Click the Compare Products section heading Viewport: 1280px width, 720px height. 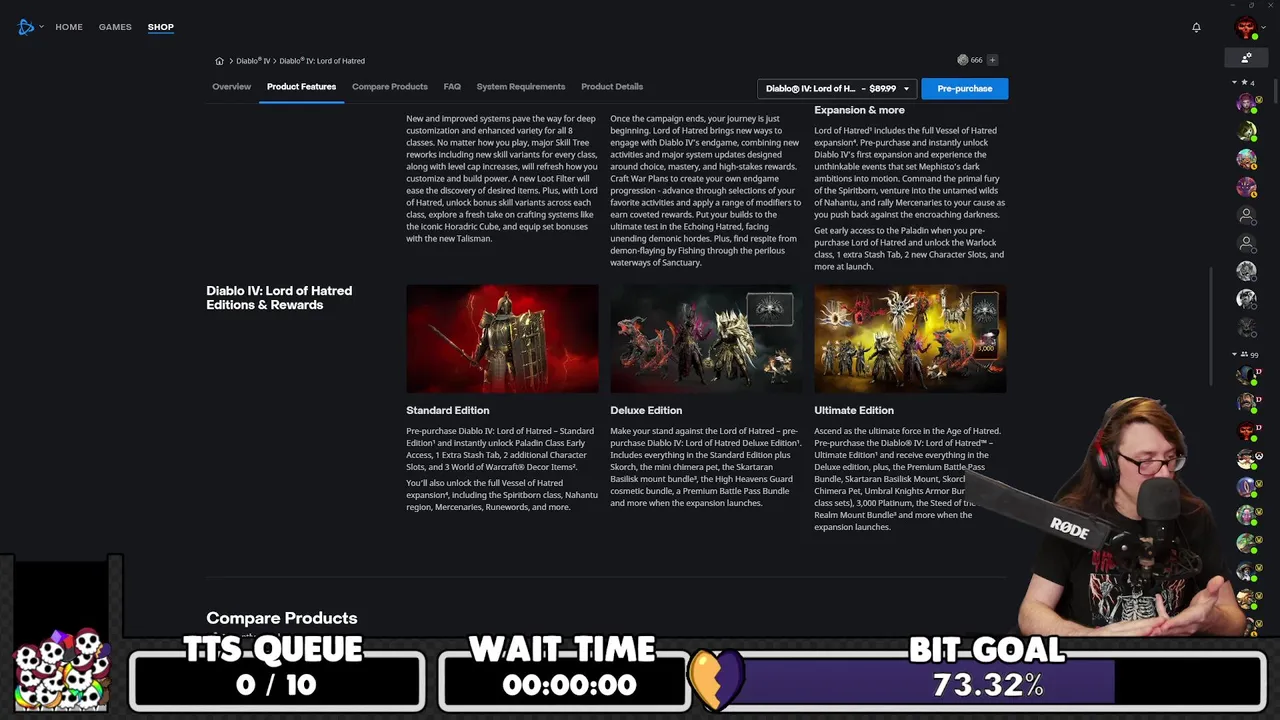pyautogui.click(x=281, y=618)
